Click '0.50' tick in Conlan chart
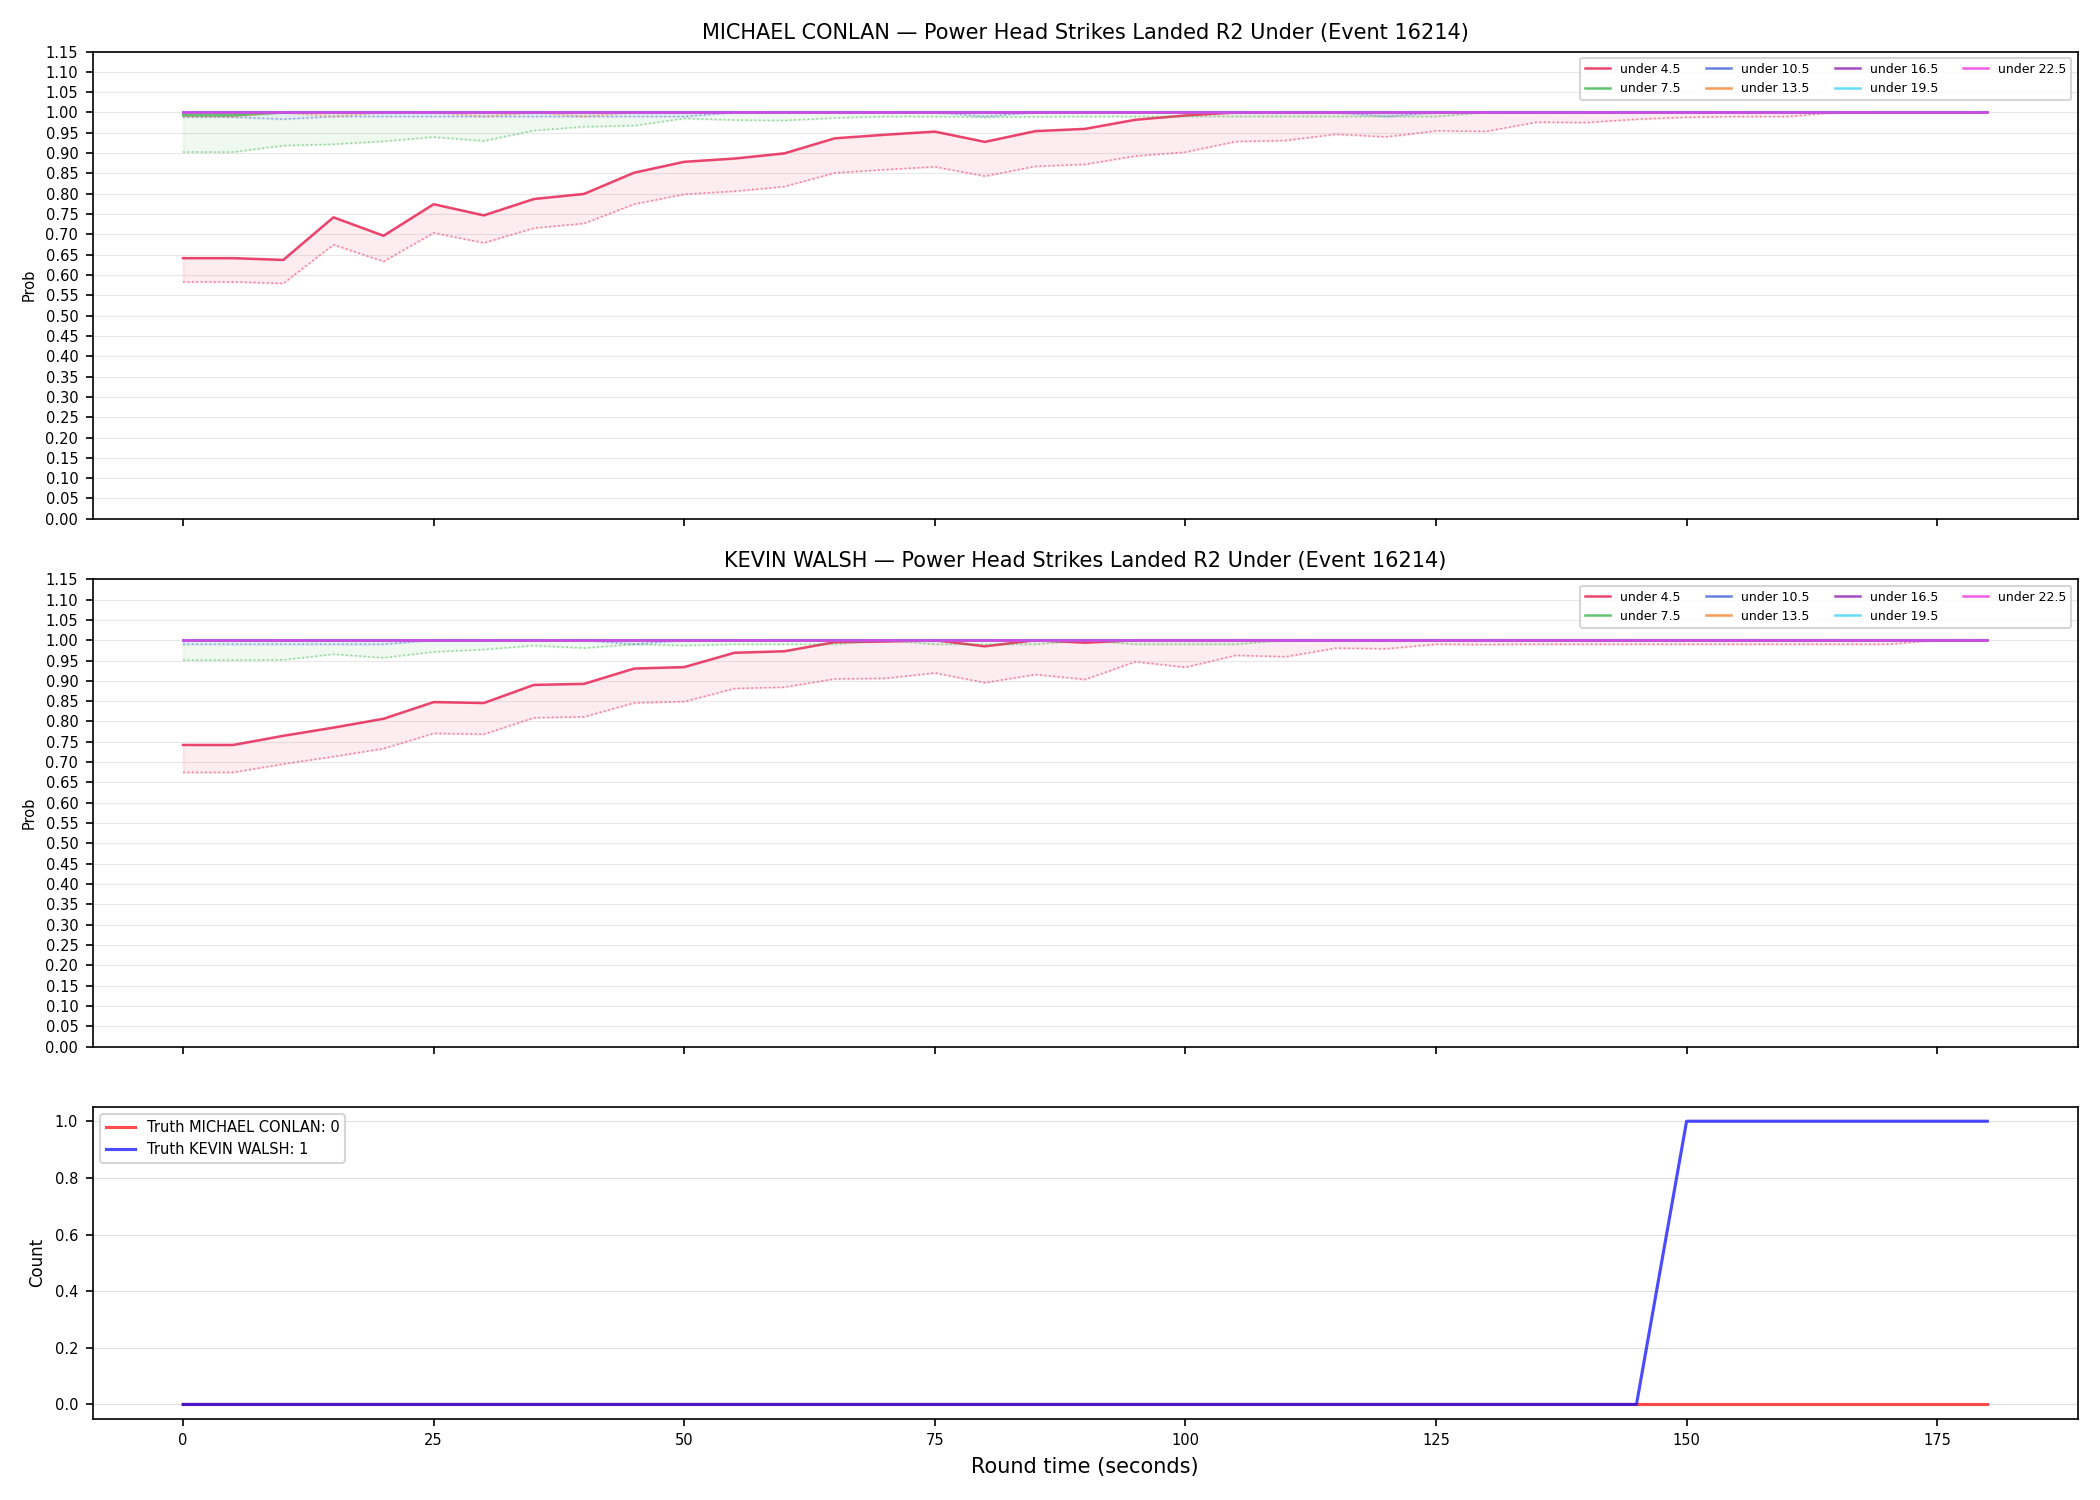The image size is (2100, 1500). pyautogui.click(x=64, y=316)
